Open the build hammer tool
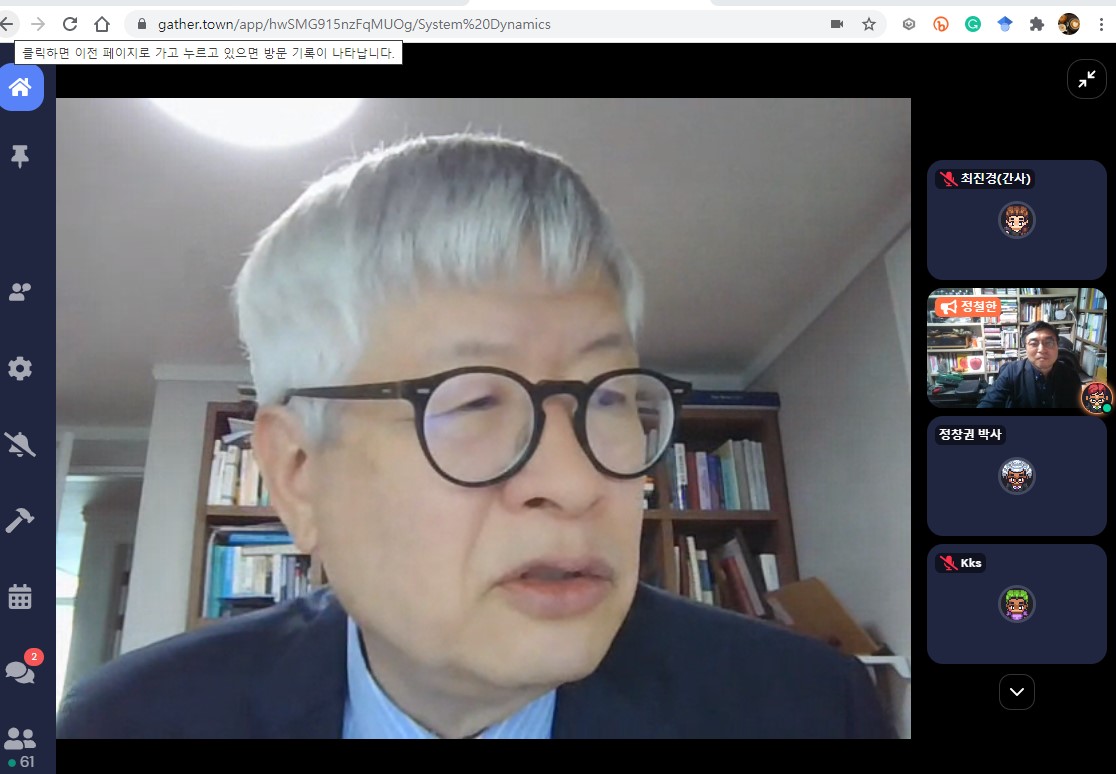This screenshot has height=774, width=1116. (20, 520)
